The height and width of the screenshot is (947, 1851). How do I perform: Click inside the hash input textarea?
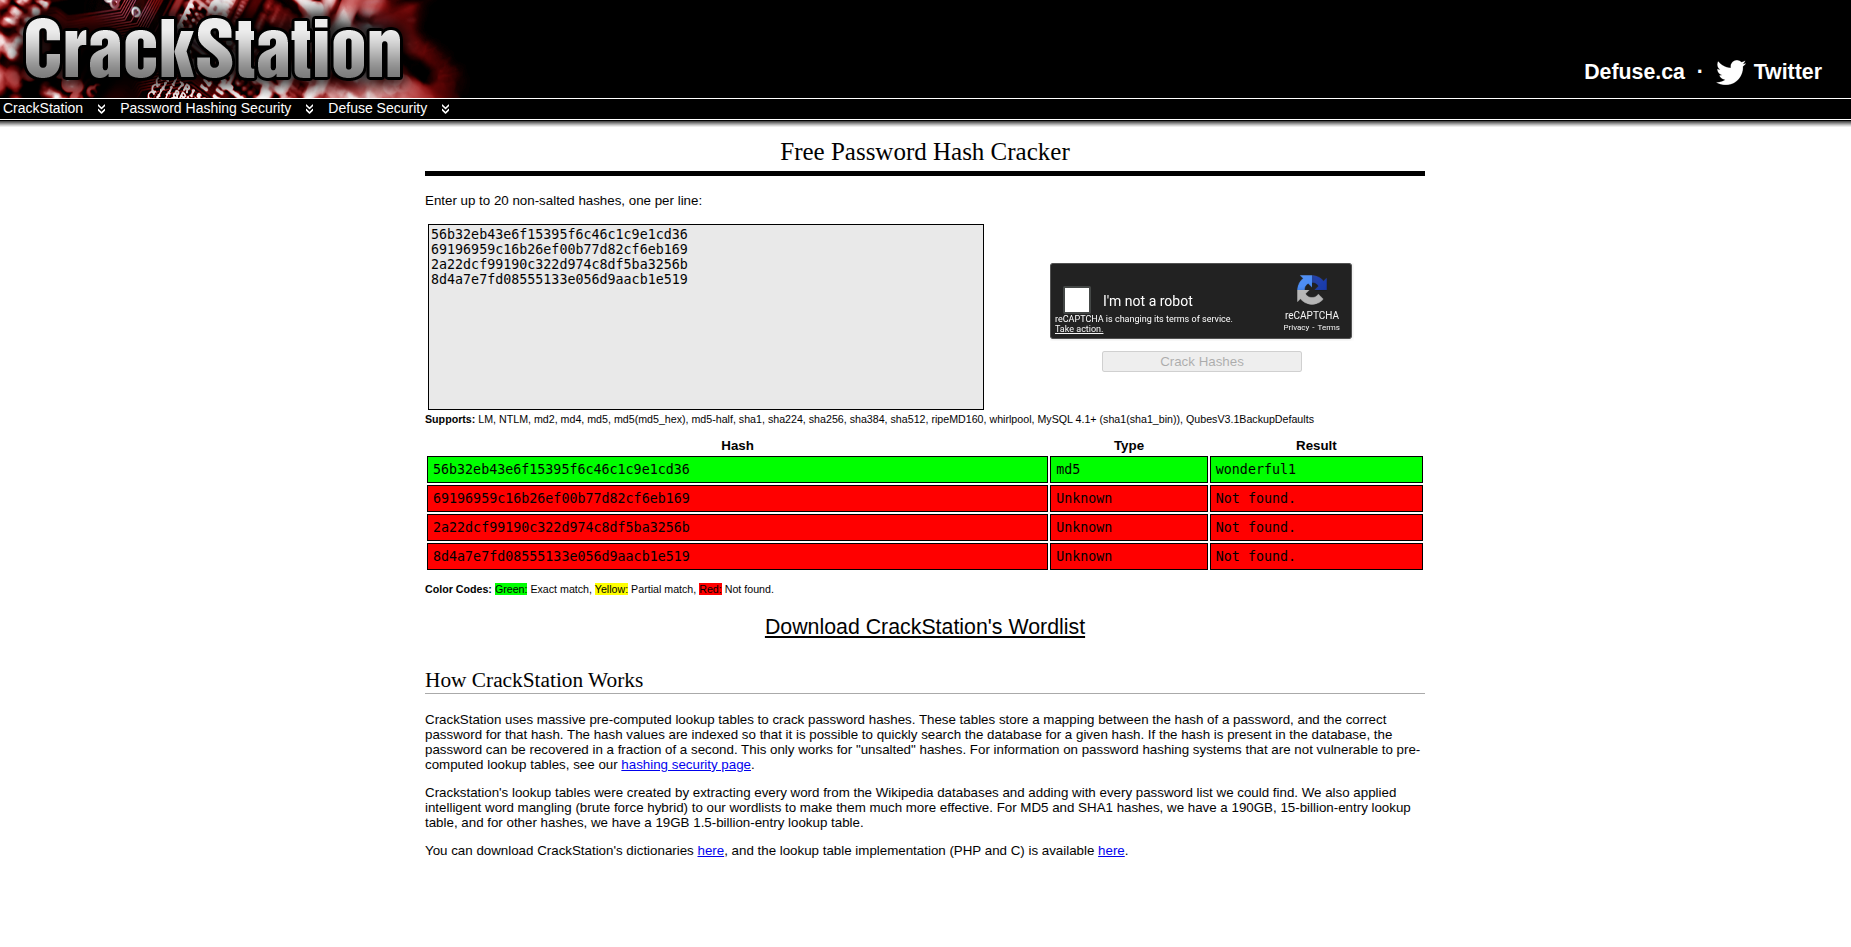pos(705,340)
